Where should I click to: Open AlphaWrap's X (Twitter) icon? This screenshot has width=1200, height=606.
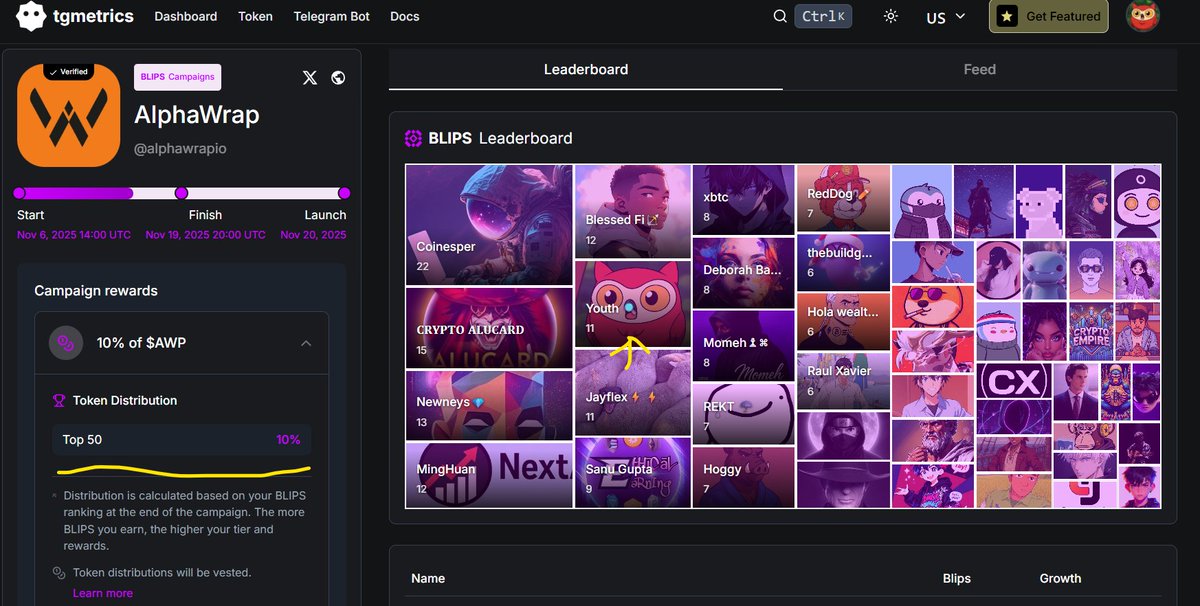310,77
